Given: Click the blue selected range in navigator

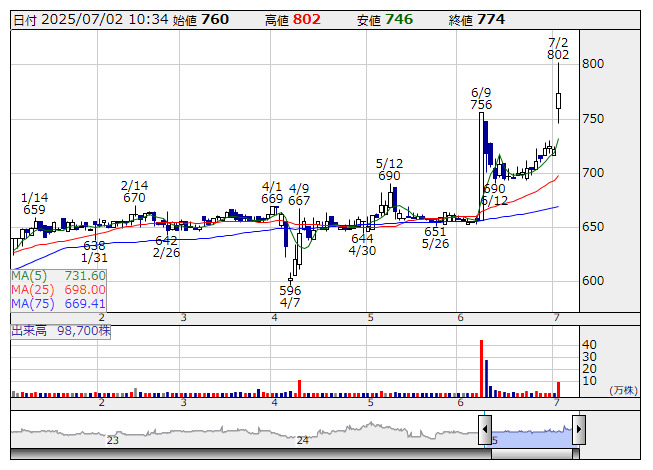Looking at the screenshot, I should click(531, 432).
